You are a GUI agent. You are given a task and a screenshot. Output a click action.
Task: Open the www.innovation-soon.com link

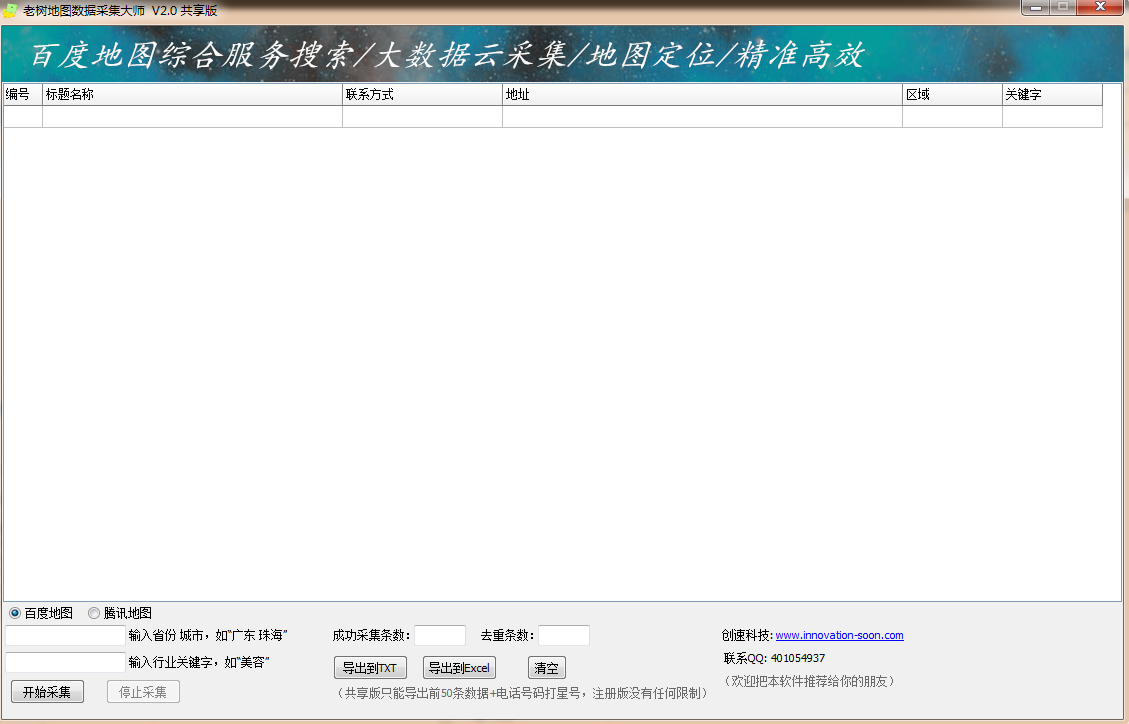(x=840, y=635)
